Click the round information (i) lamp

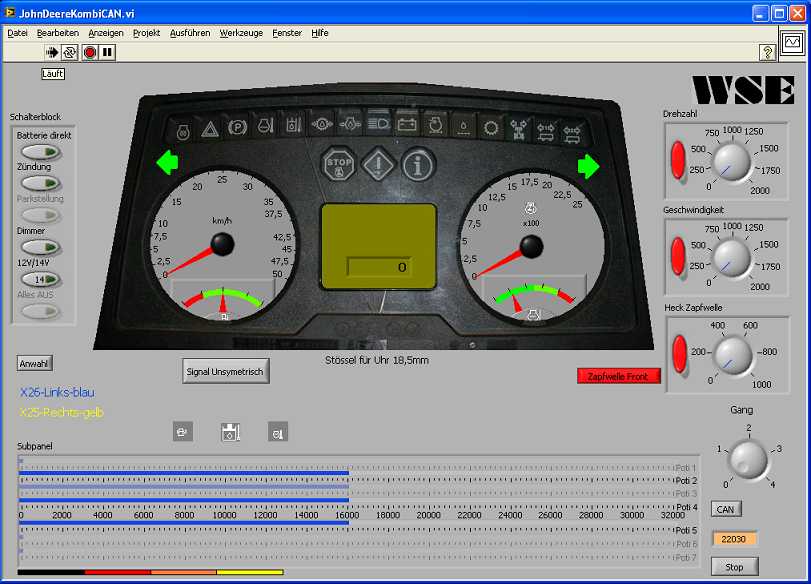tap(418, 165)
